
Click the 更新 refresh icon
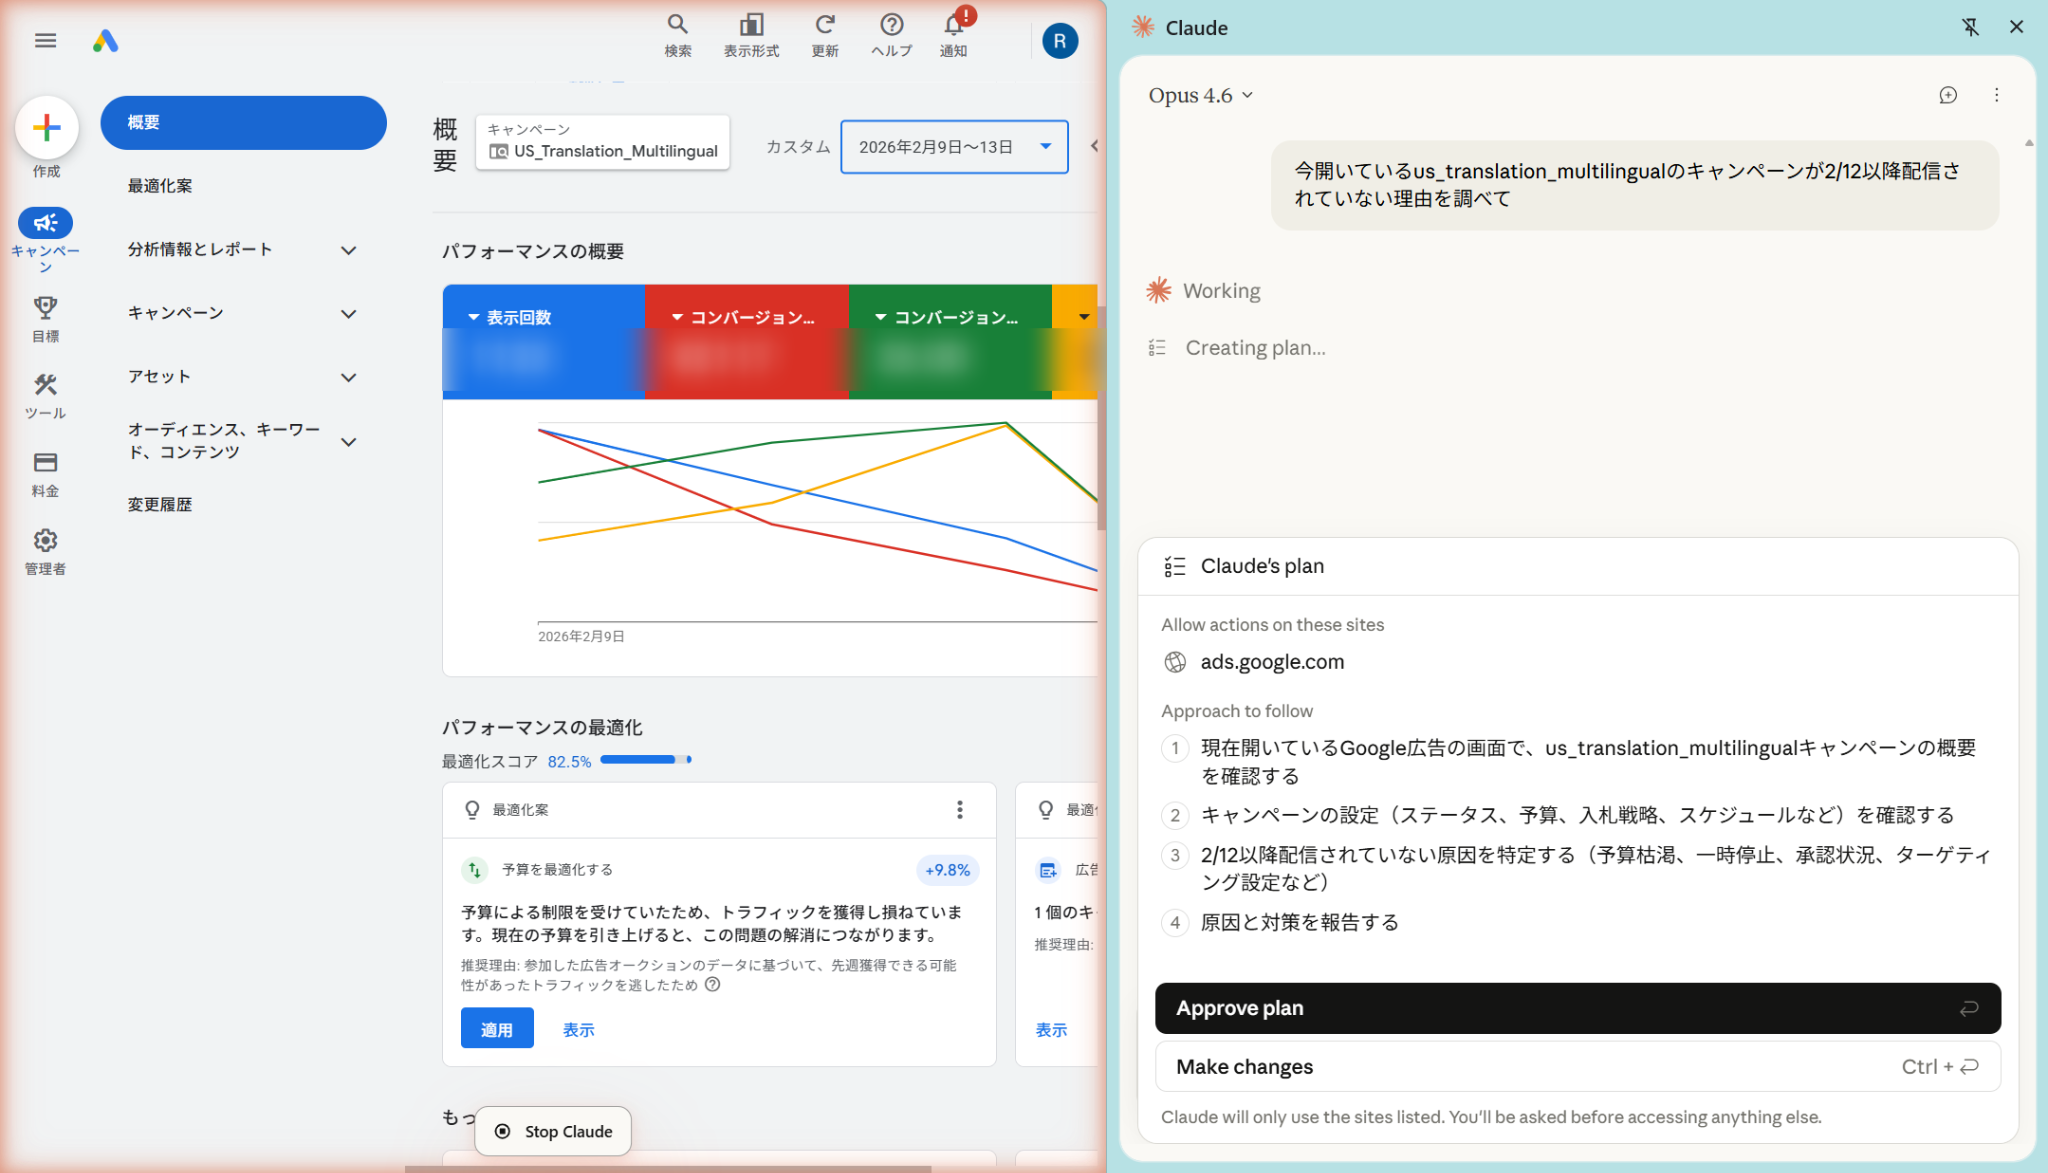click(x=824, y=25)
